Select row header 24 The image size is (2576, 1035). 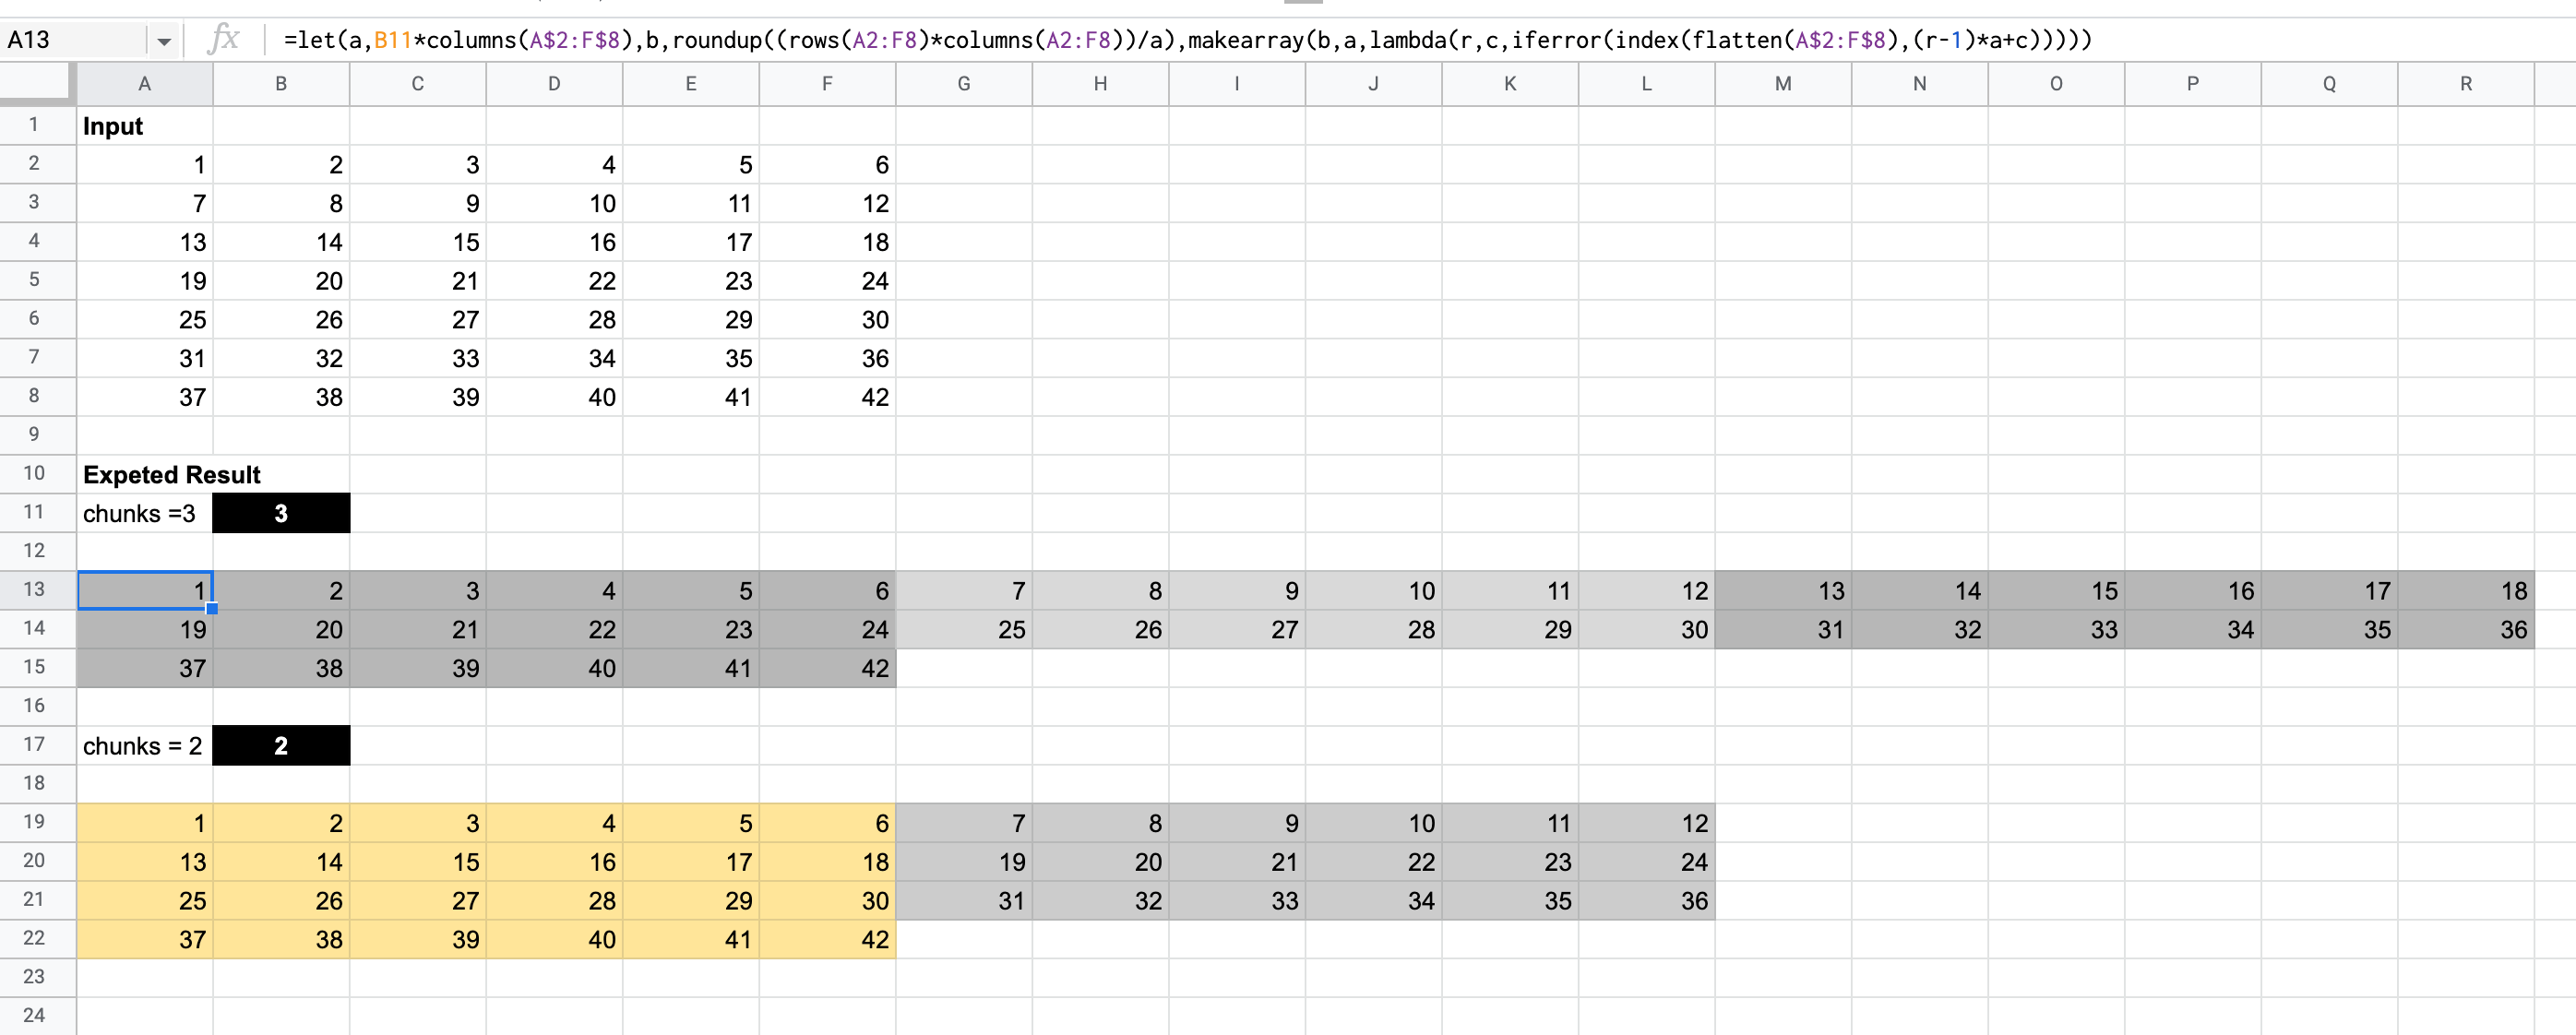point(35,1015)
